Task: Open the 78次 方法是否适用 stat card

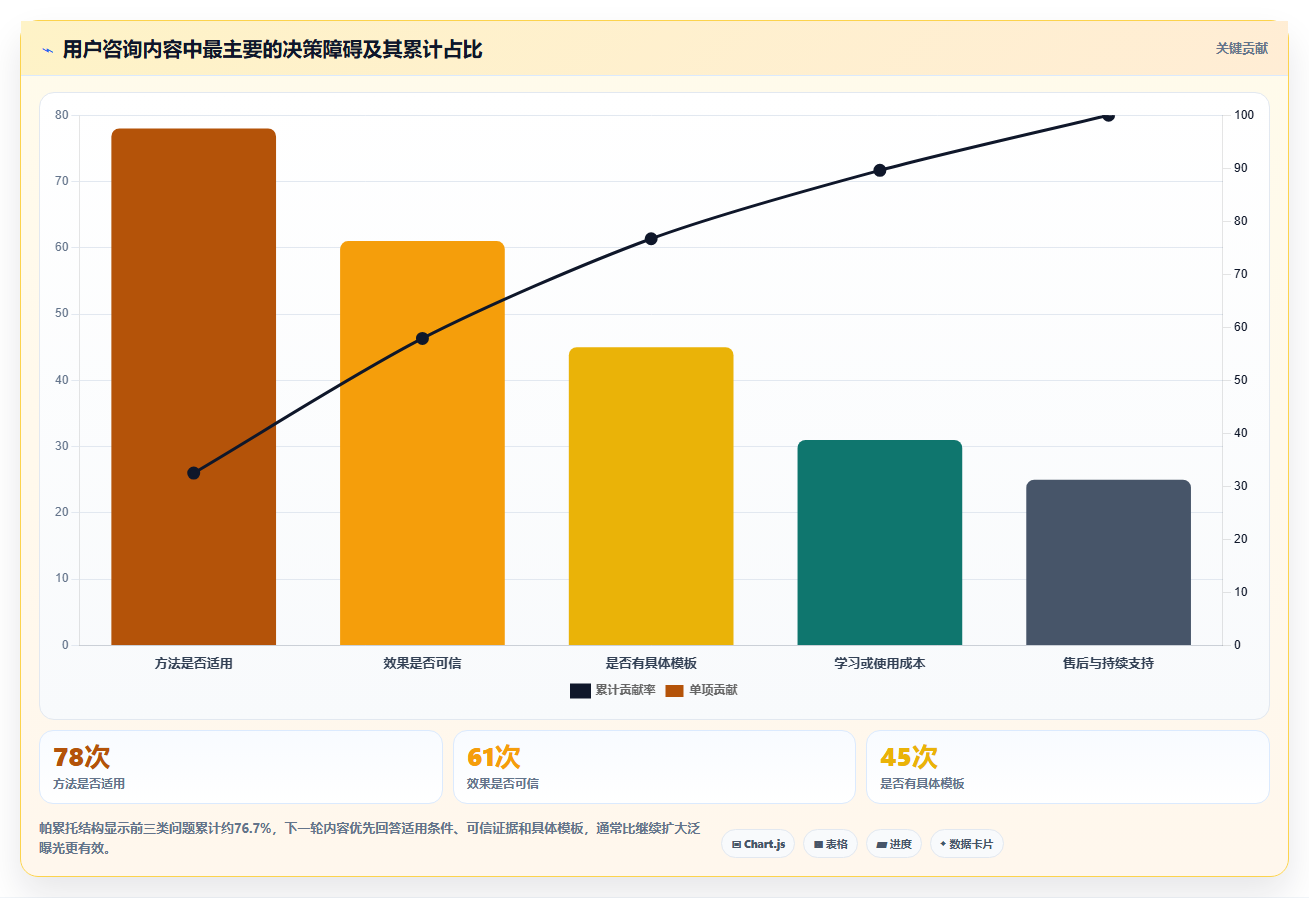Action: [x=241, y=767]
